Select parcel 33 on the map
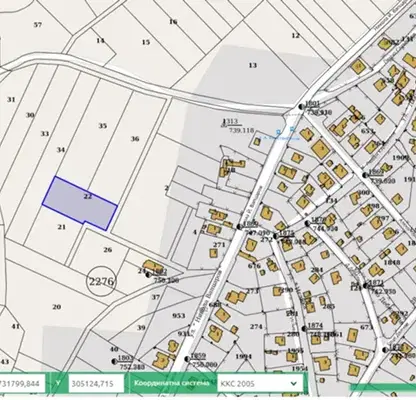 click(x=45, y=134)
